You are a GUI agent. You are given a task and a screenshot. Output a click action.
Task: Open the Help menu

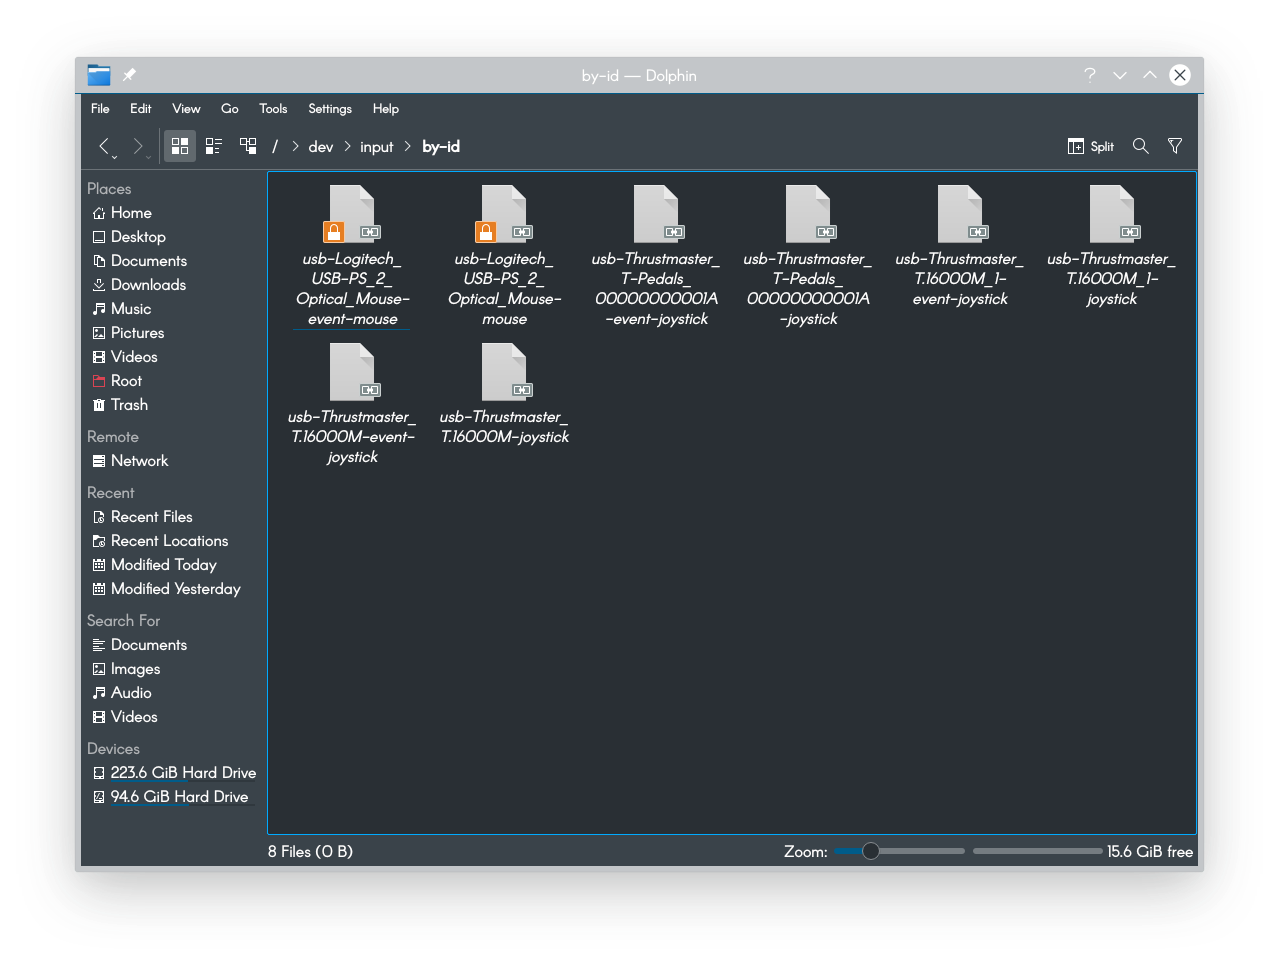pos(386,108)
